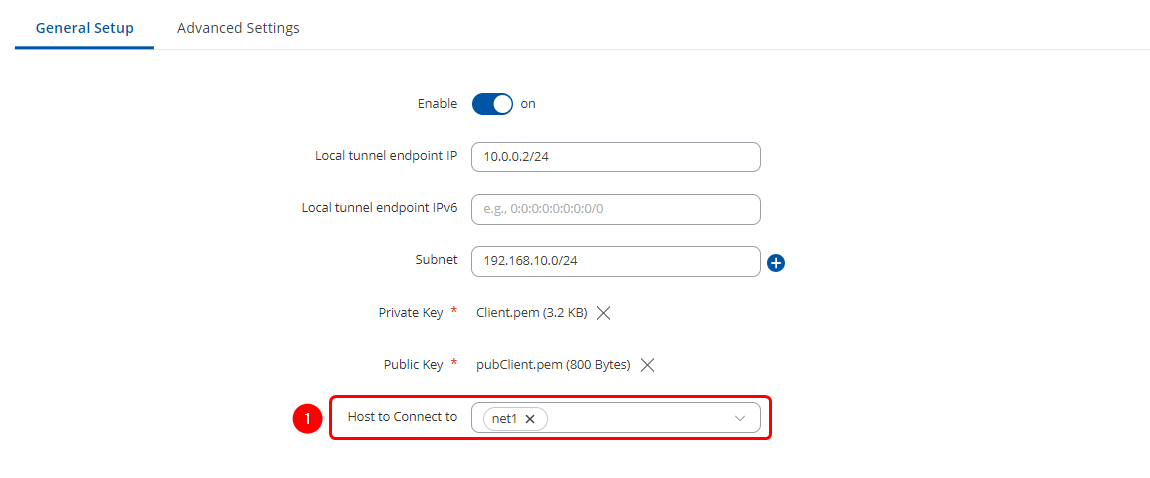This screenshot has height=478, width=1150.
Task: Expand the Host to Connect to chevron
Action: click(x=740, y=419)
